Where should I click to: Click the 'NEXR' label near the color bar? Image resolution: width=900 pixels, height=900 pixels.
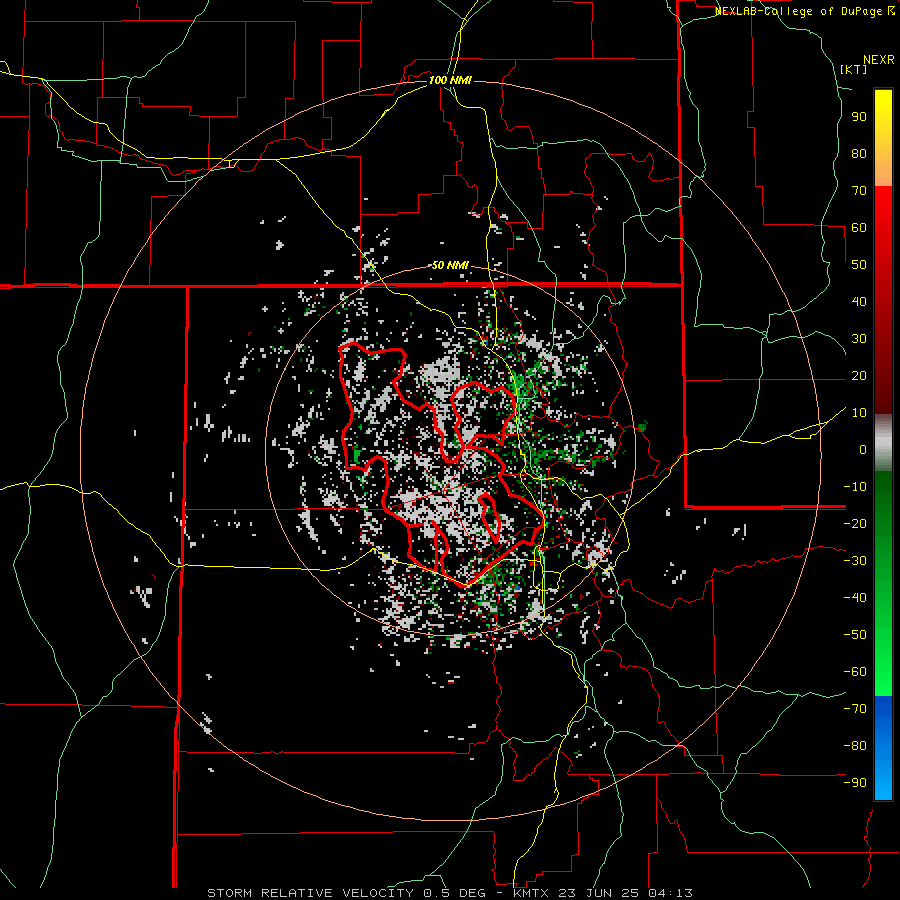879,60
